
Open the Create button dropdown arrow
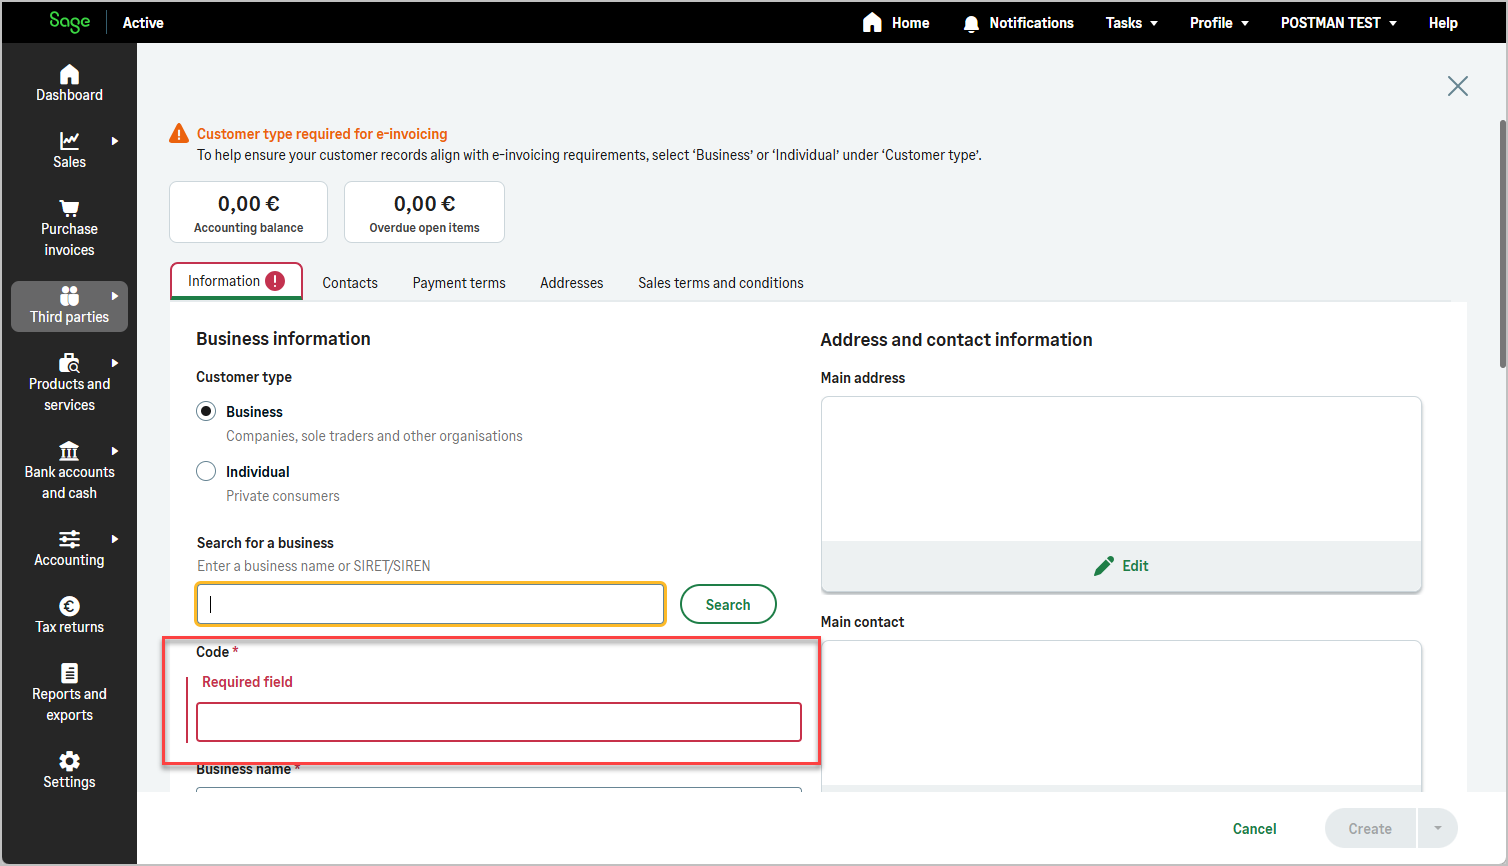point(1438,828)
